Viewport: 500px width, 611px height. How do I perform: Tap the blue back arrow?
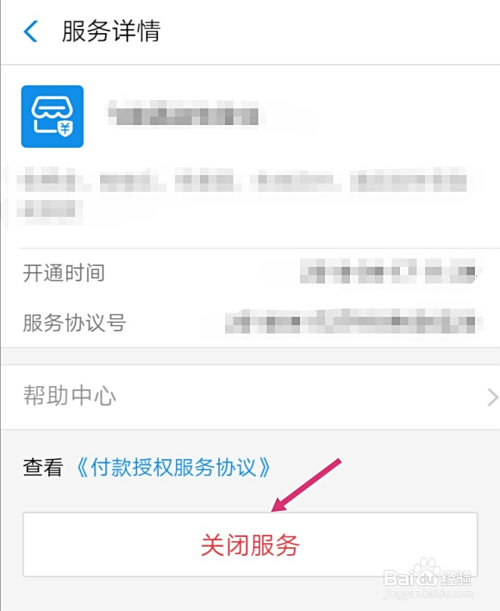click(30, 31)
